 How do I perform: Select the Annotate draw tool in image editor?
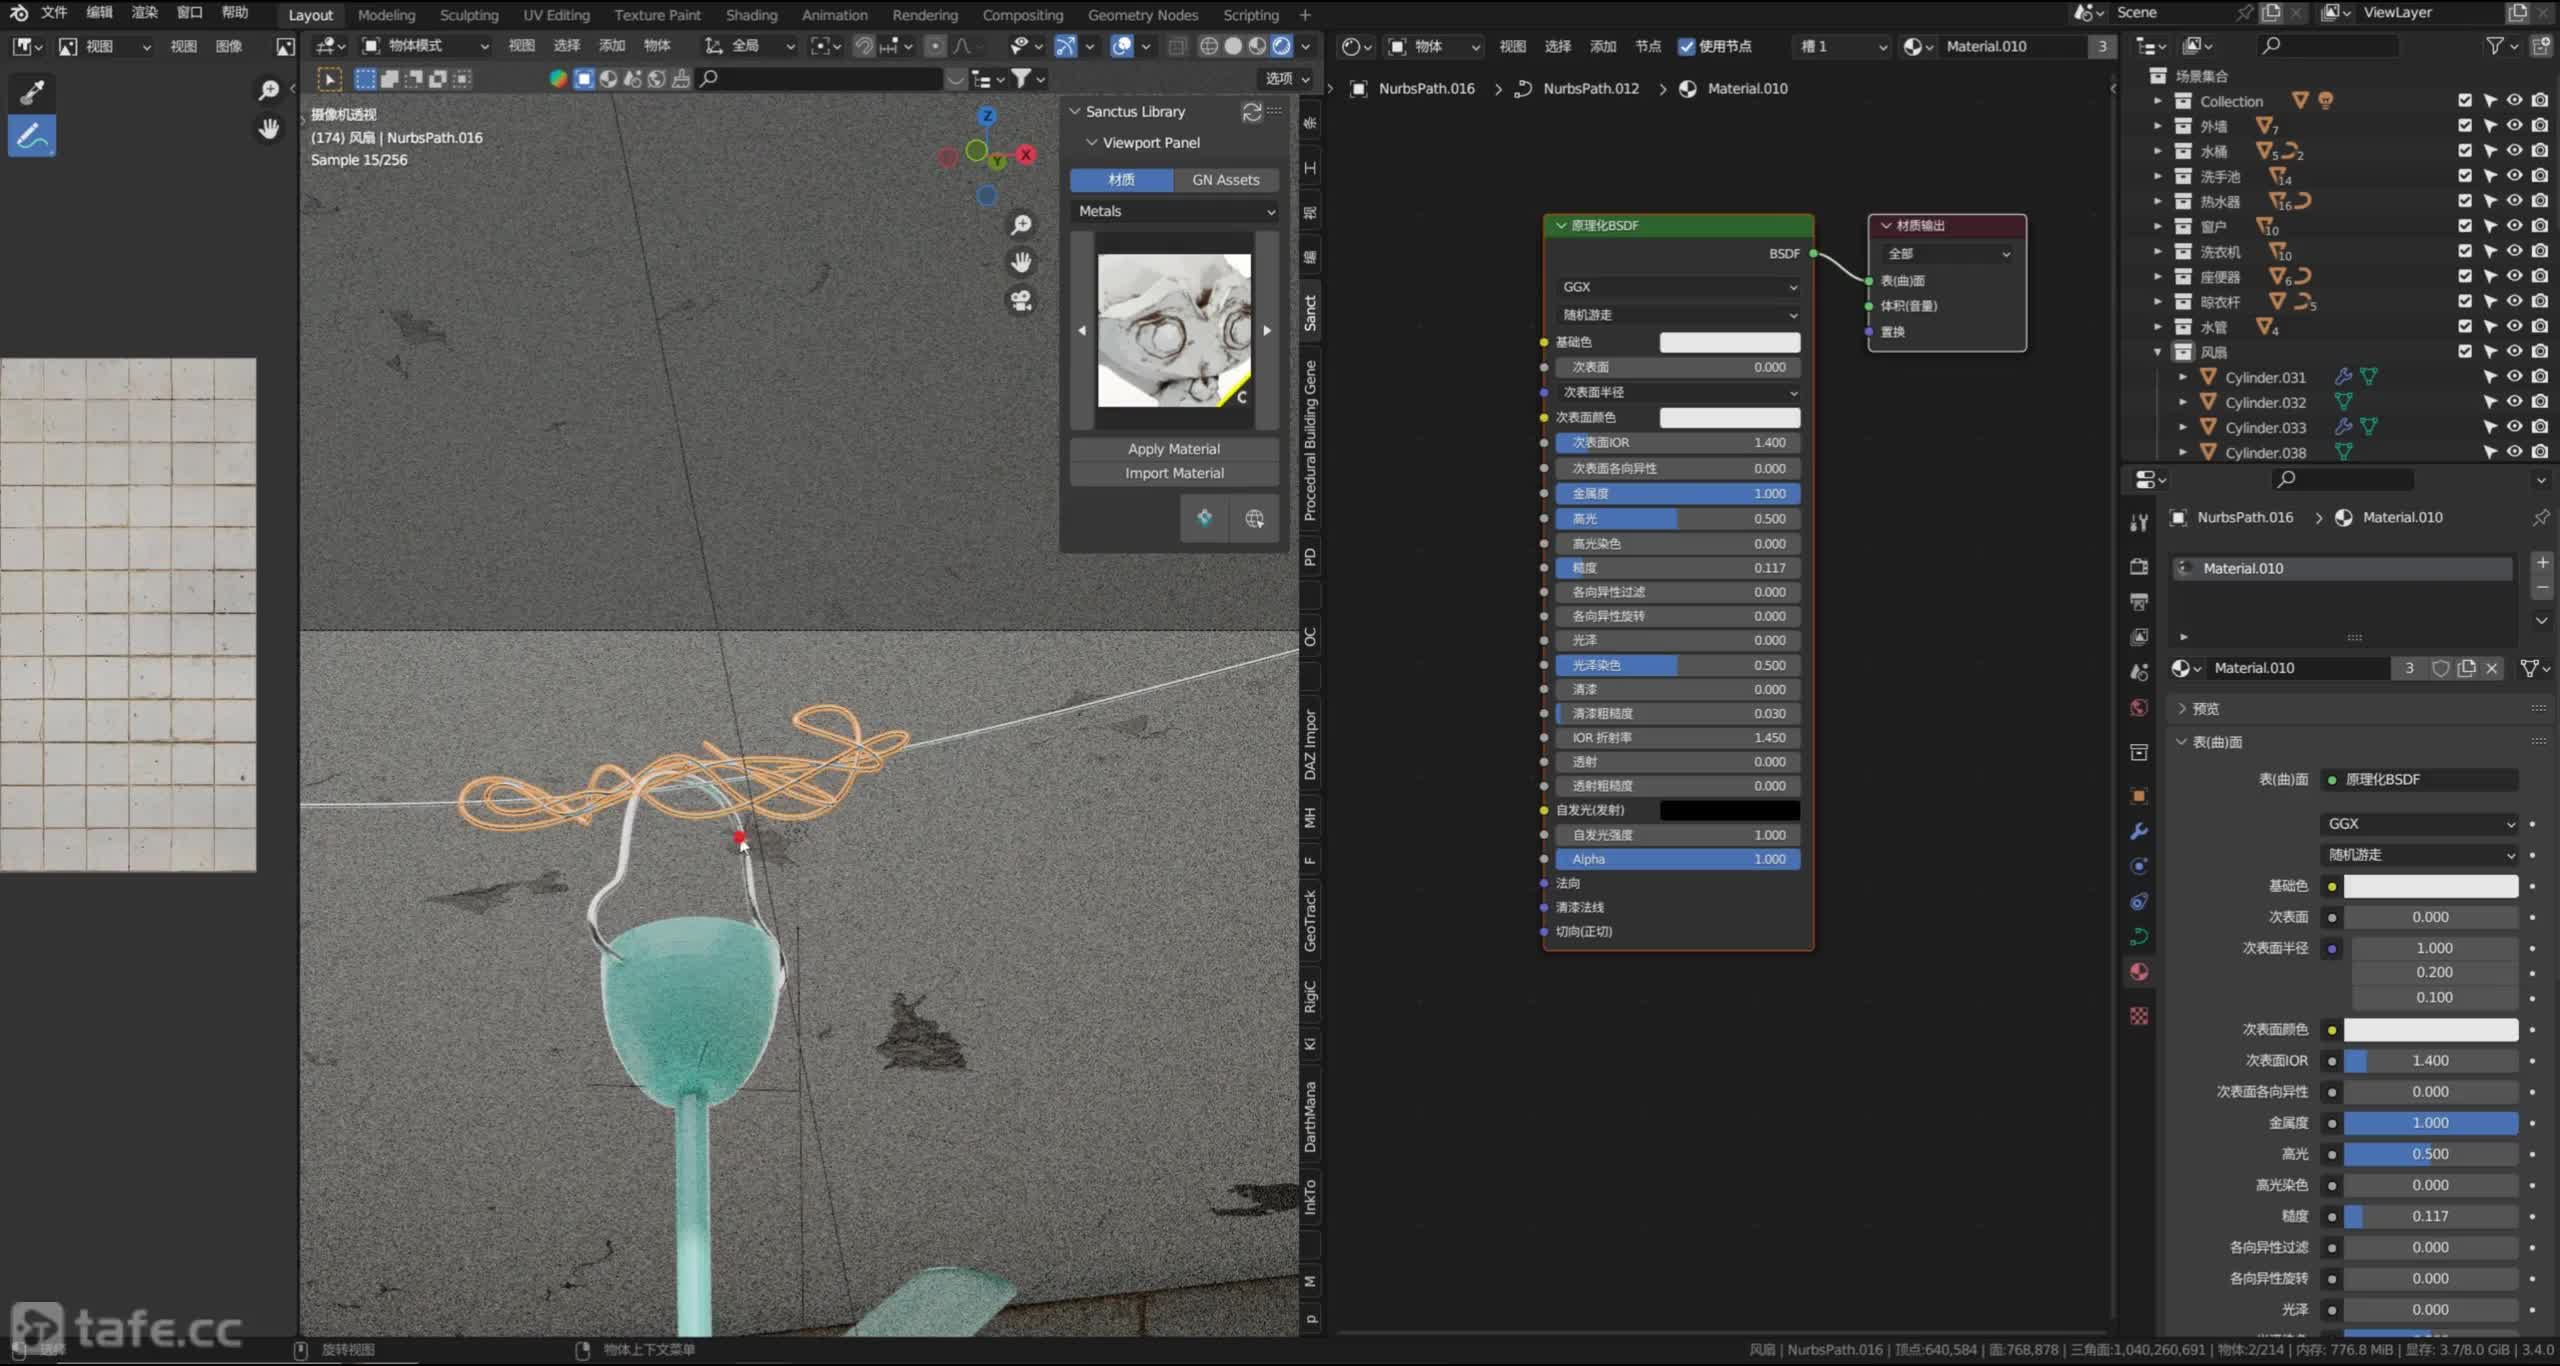click(x=32, y=136)
